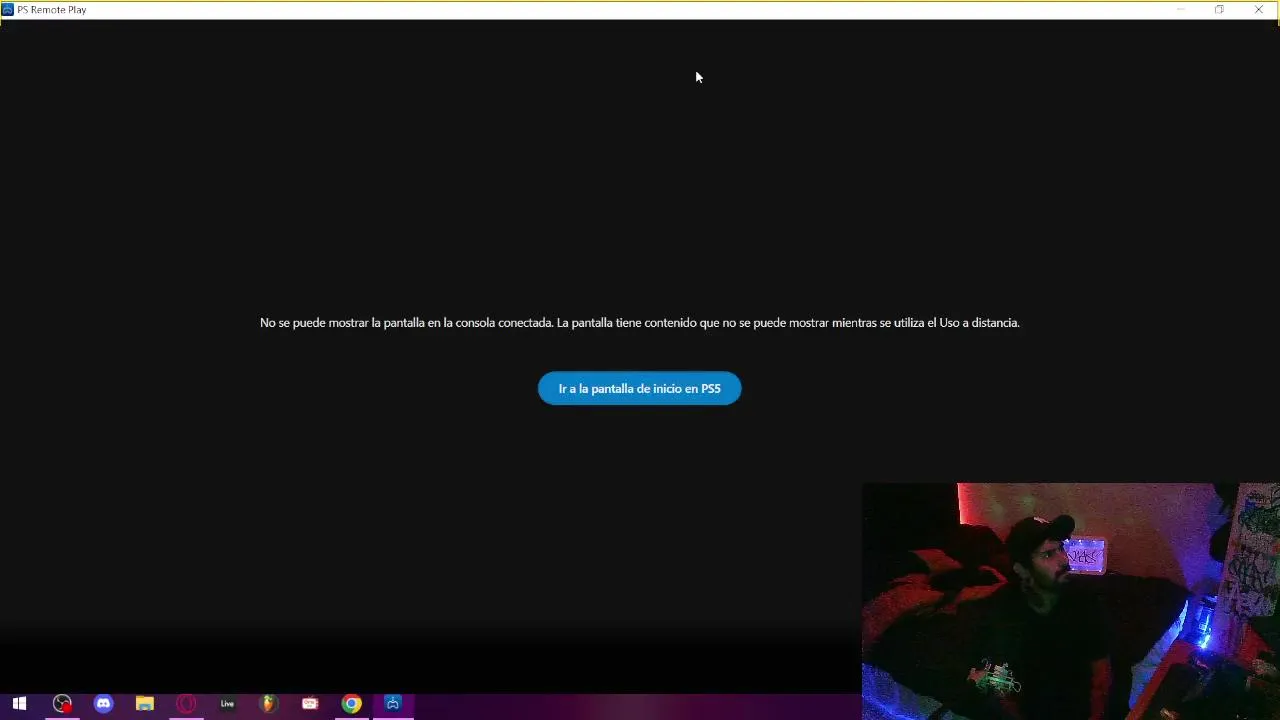Restore down the PS Remote Play window
Image resolution: width=1280 pixels, height=720 pixels.
click(x=1219, y=9)
